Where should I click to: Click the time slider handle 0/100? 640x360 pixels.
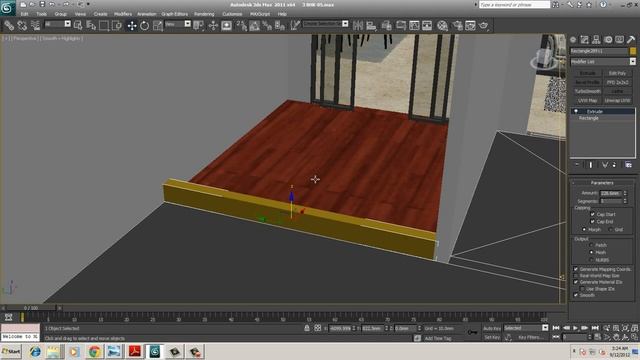(31, 308)
